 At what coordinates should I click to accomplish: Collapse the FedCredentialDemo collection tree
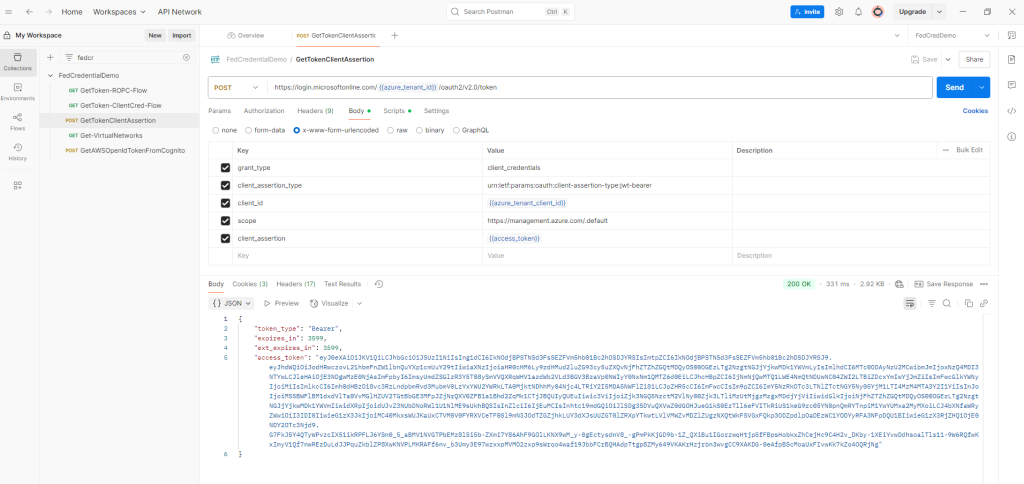point(51,75)
